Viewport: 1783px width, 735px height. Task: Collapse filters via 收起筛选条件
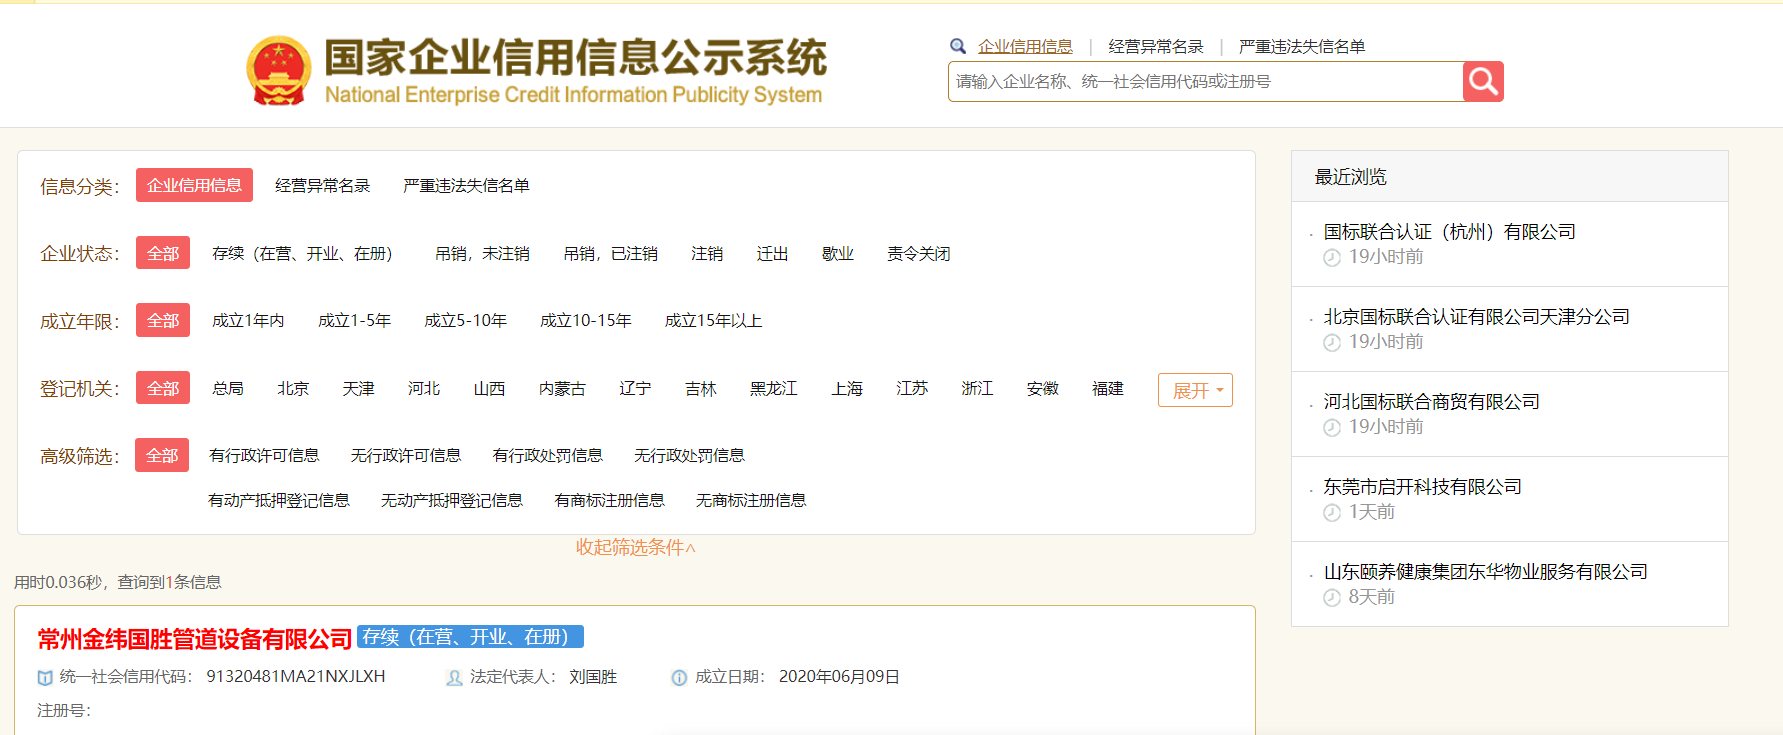pyautogui.click(x=636, y=547)
